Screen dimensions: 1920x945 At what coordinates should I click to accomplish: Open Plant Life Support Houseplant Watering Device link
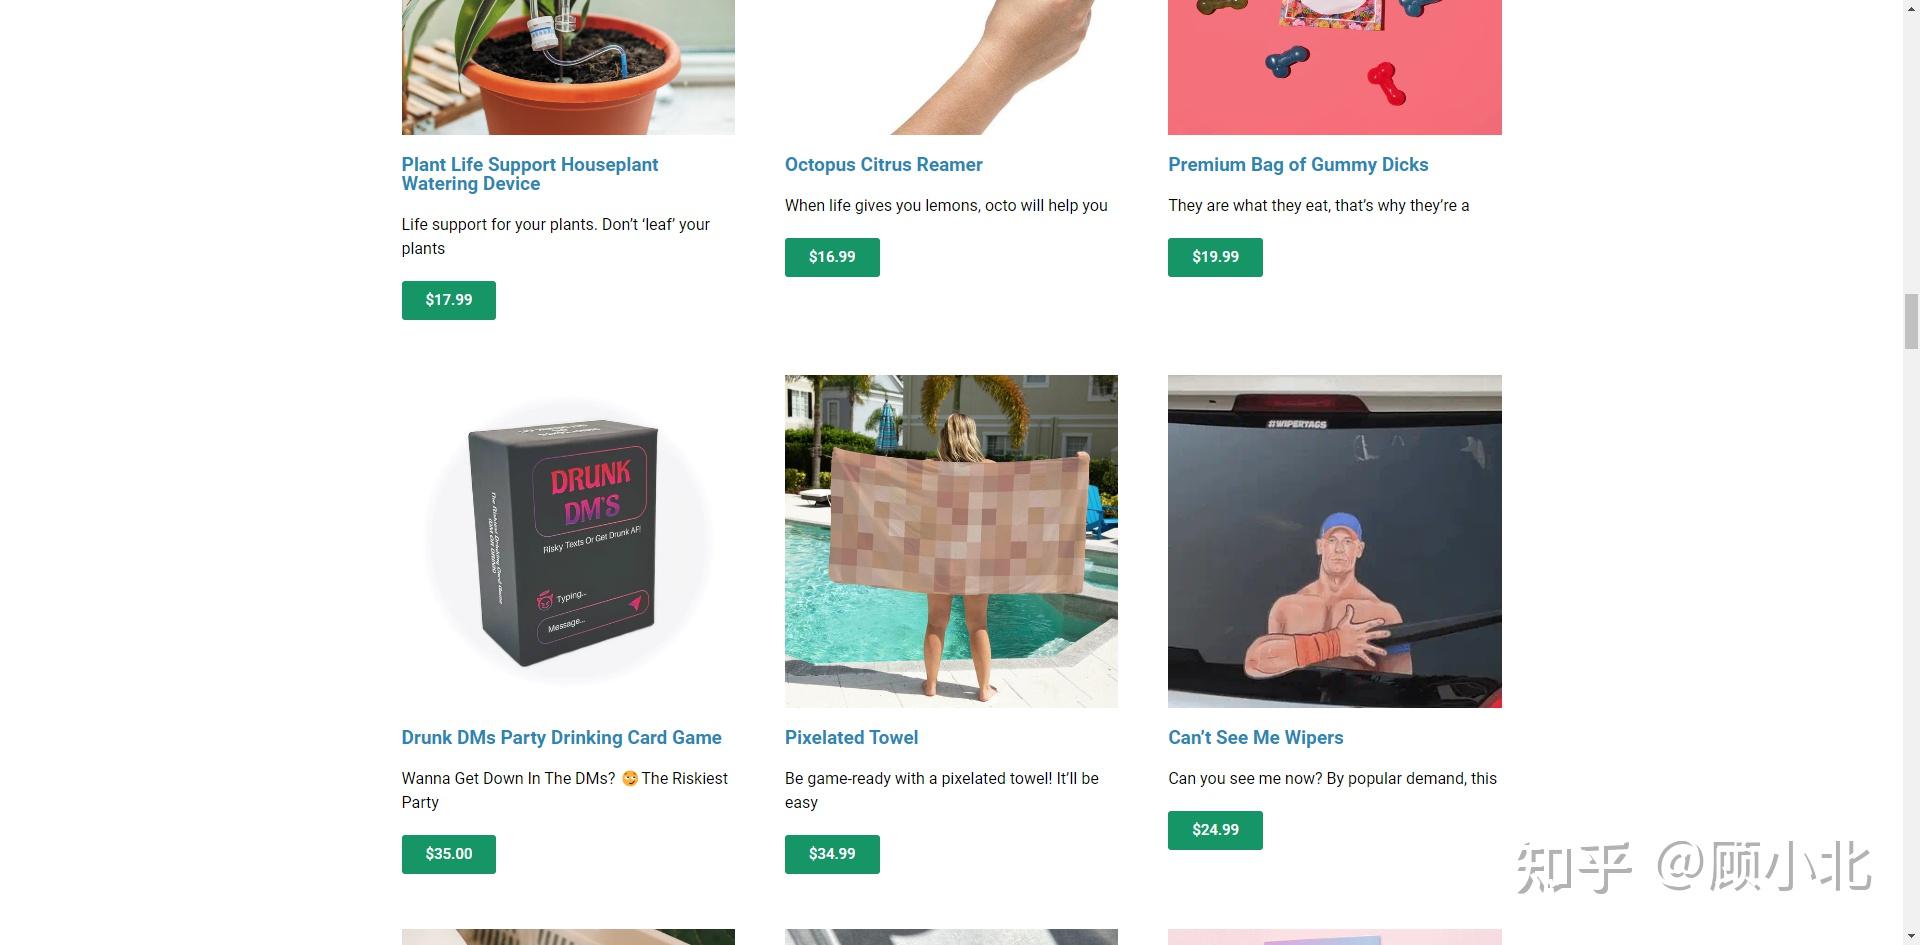[x=530, y=174]
